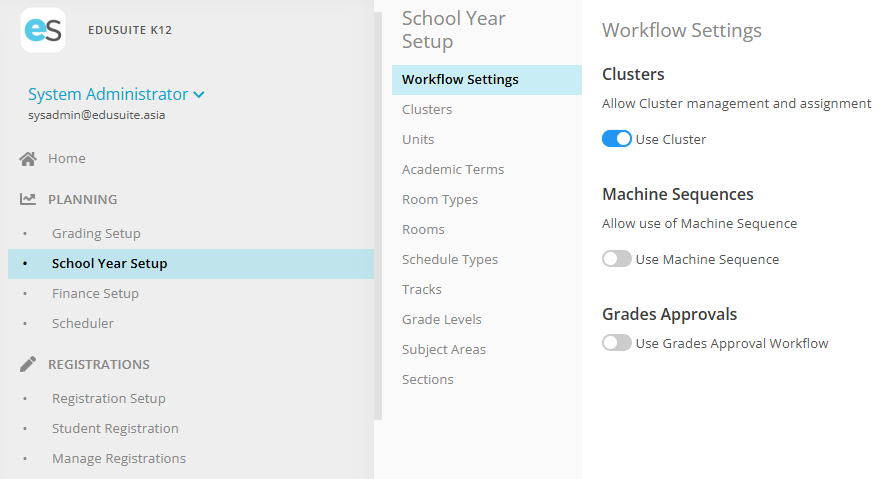Turn on Grades Approval Workflow toggle

[x=617, y=343]
